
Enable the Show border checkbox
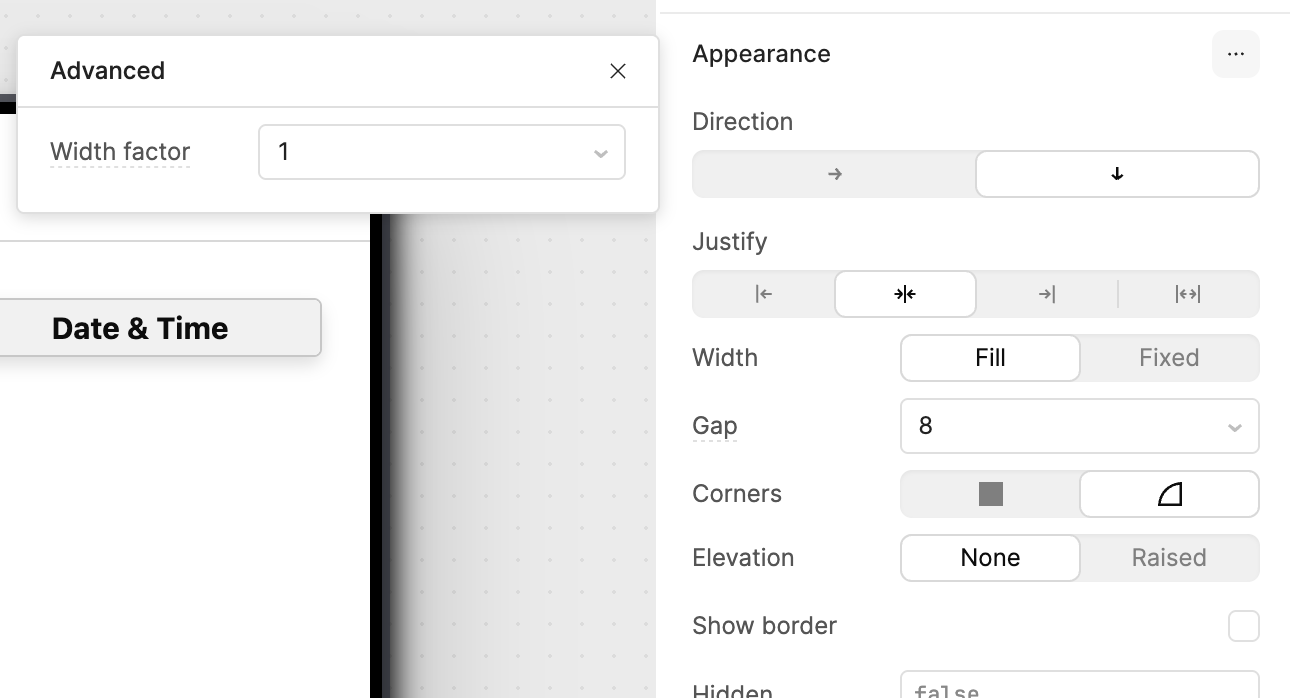1243,626
